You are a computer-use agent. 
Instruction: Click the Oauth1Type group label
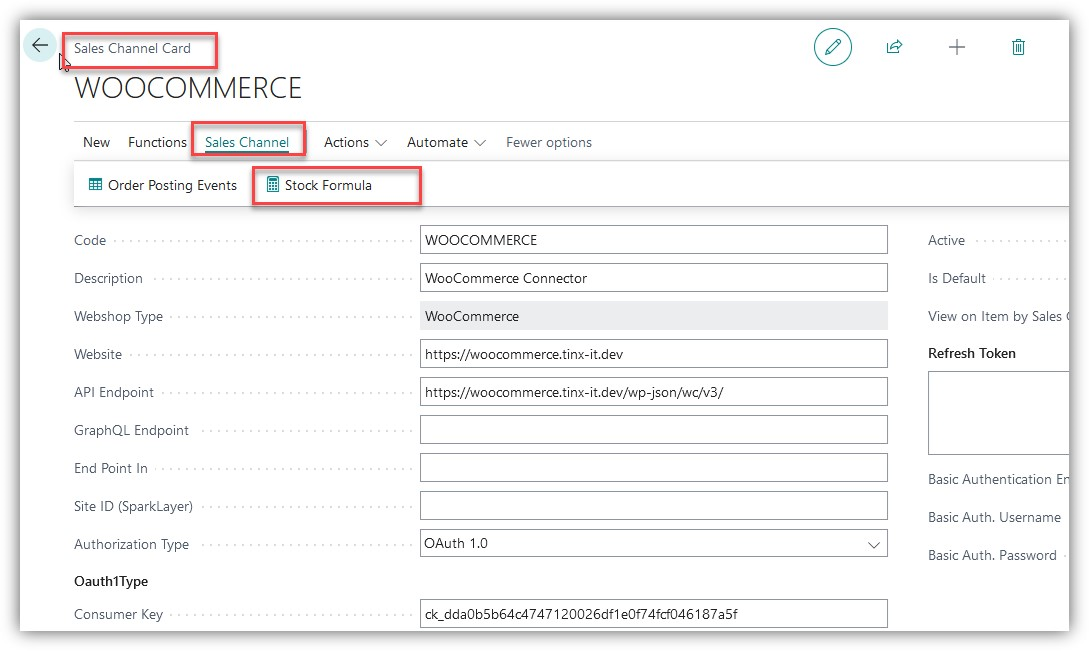coord(111,582)
